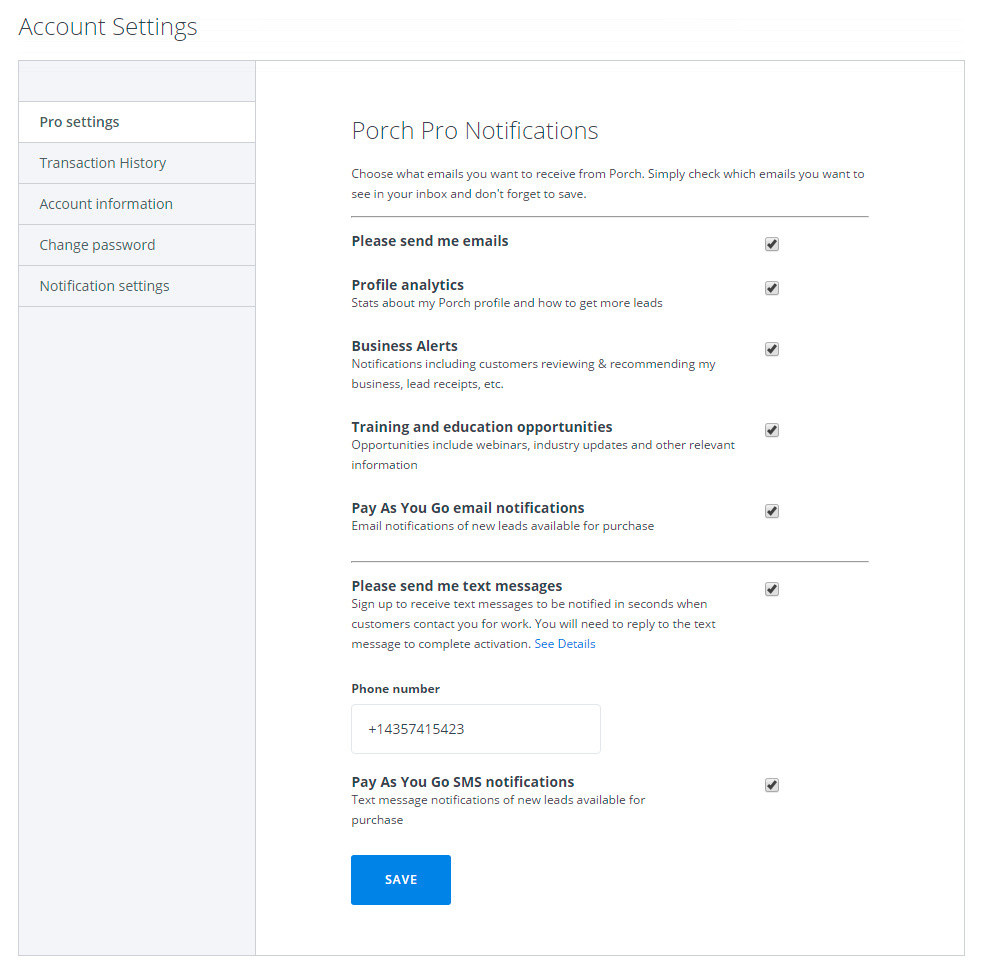Viewport: 983px width, 974px height.
Task: Click the 'Phone number' label
Action: pyautogui.click(x=396, y=689)
